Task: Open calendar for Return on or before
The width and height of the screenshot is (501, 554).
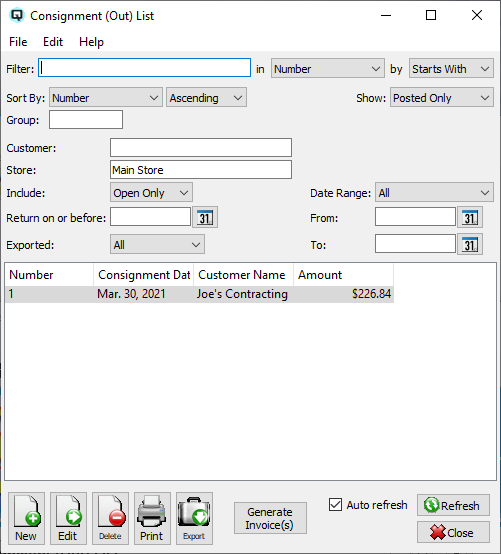Action: point(205,217)
